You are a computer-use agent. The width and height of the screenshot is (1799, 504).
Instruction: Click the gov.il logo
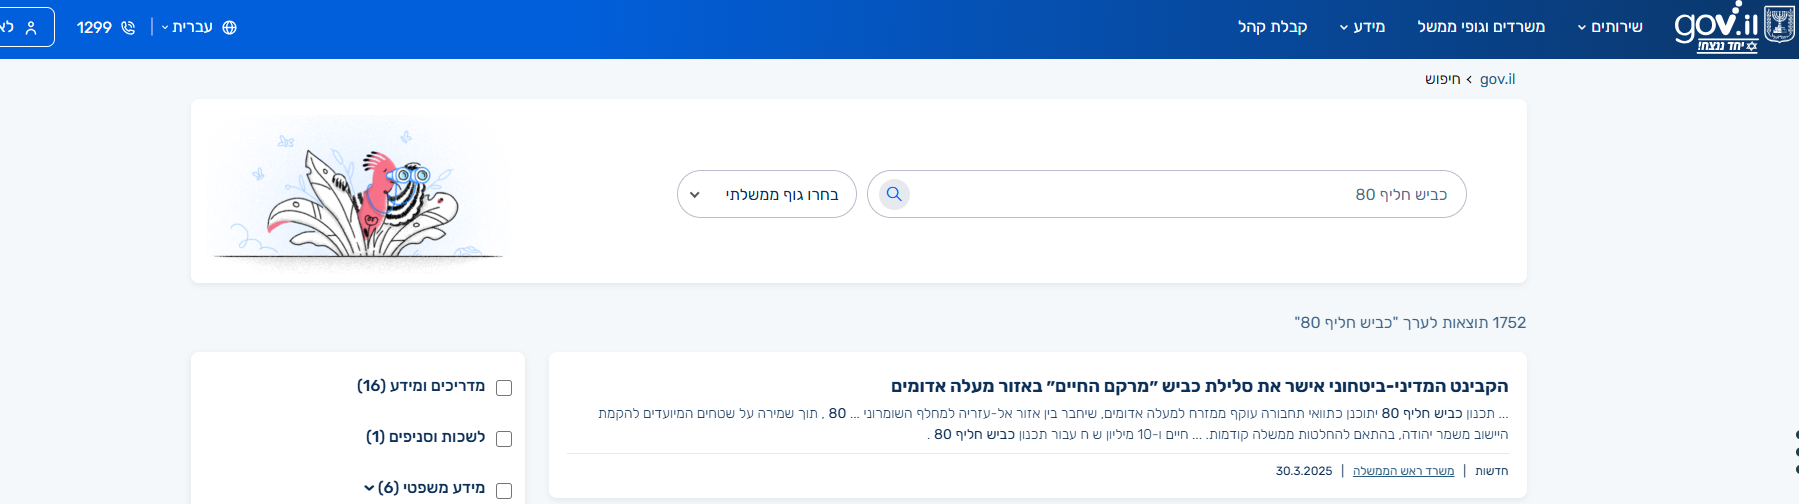click(1716, 27)
